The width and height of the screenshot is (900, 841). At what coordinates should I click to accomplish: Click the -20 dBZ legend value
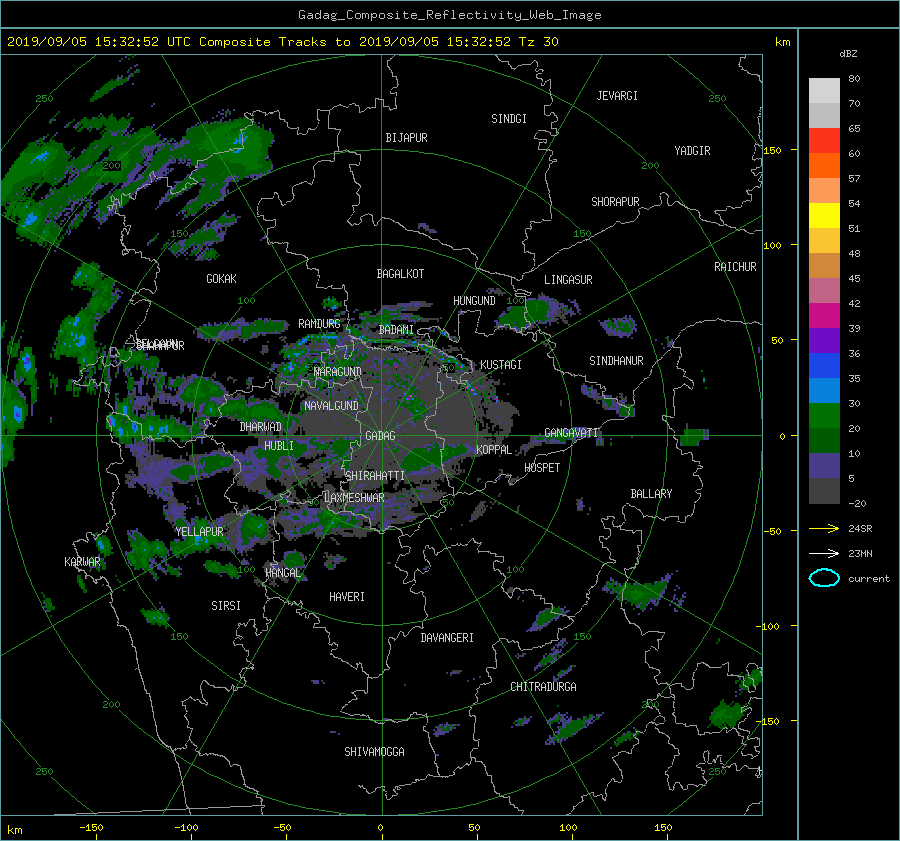(857, 503)
